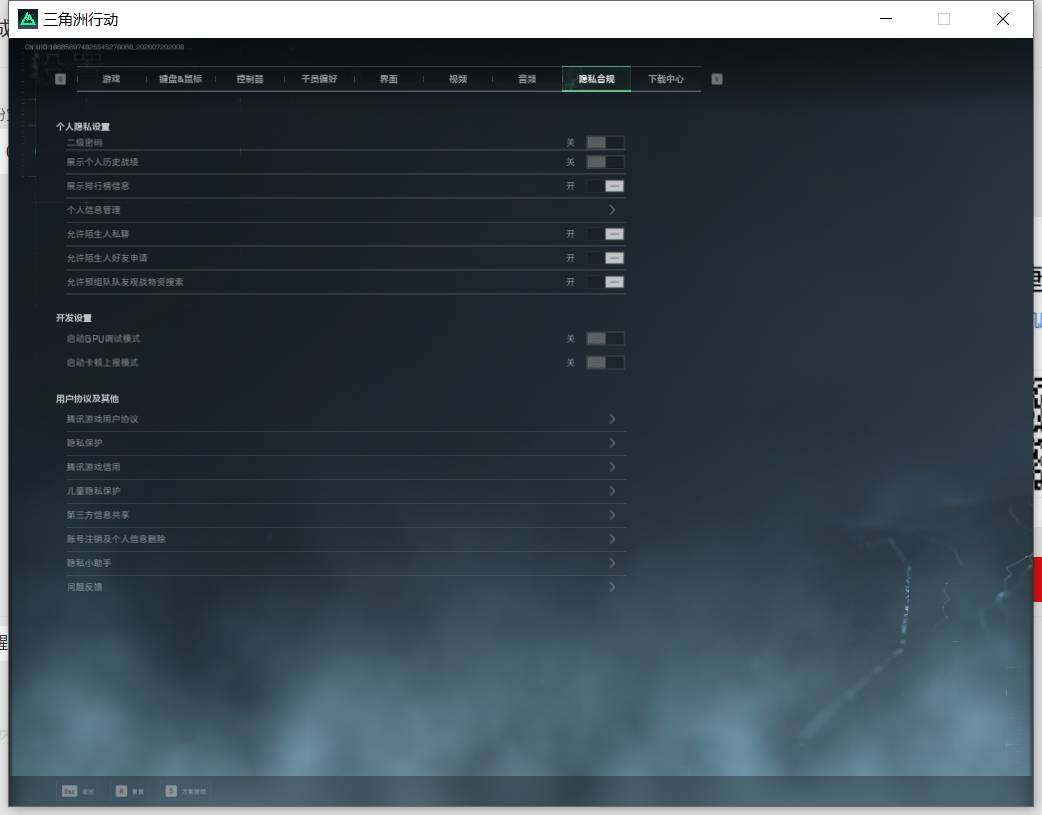Click the 第三方信息共享 label
Viewport: 1042px width, 815px height.
(x=98, y=515)
